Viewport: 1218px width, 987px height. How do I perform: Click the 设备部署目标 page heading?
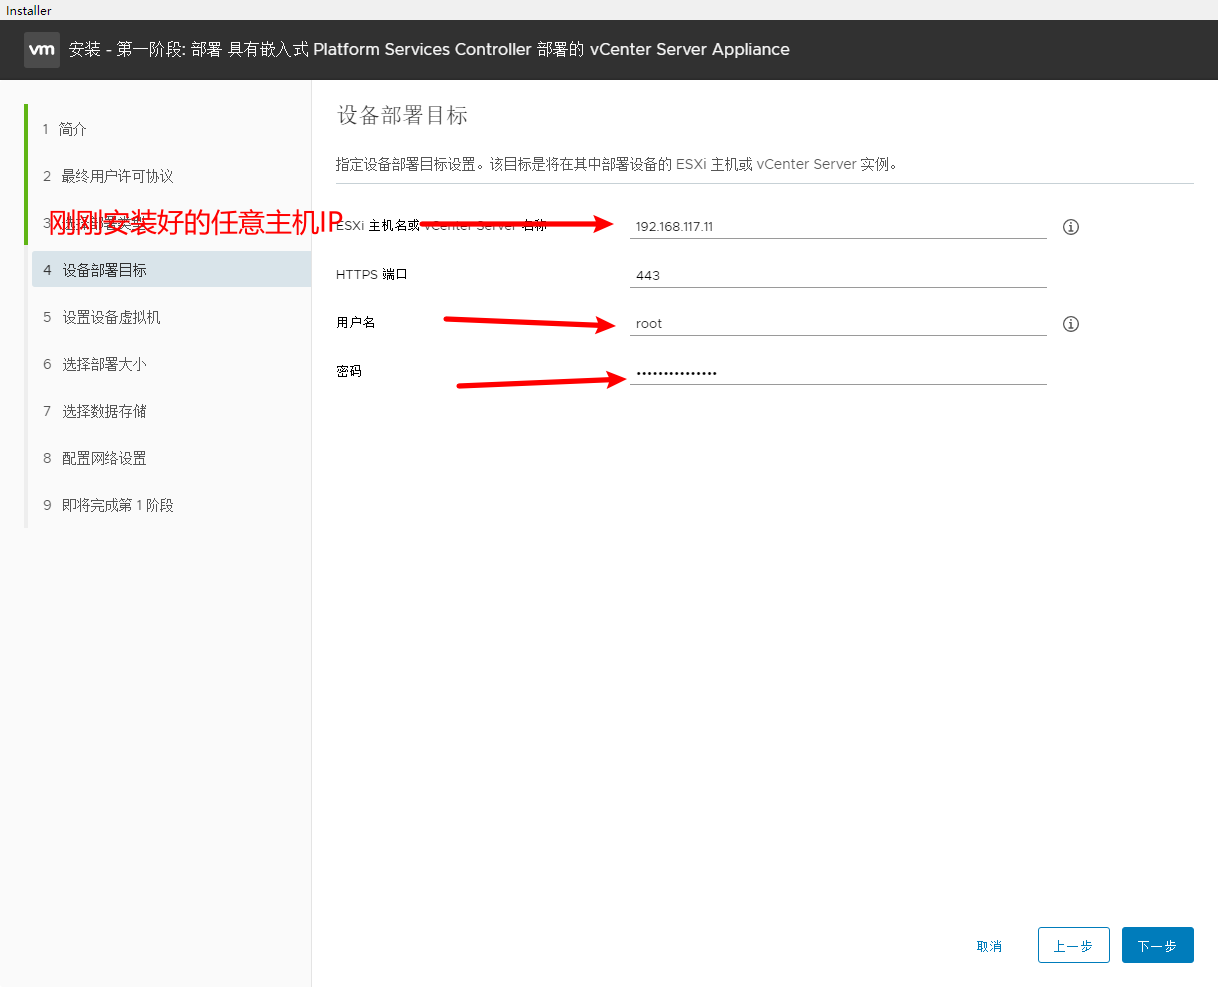coord(403,115)
